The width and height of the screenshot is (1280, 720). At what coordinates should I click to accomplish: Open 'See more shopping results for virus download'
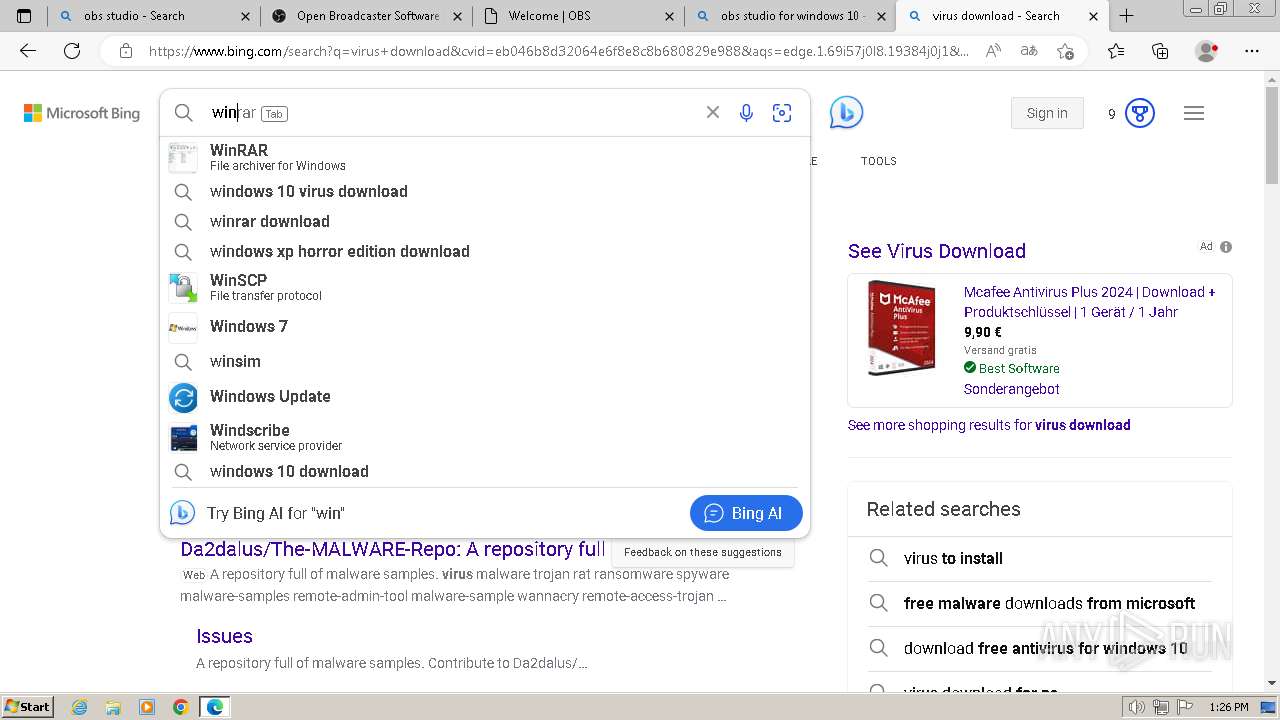point(989,425)
